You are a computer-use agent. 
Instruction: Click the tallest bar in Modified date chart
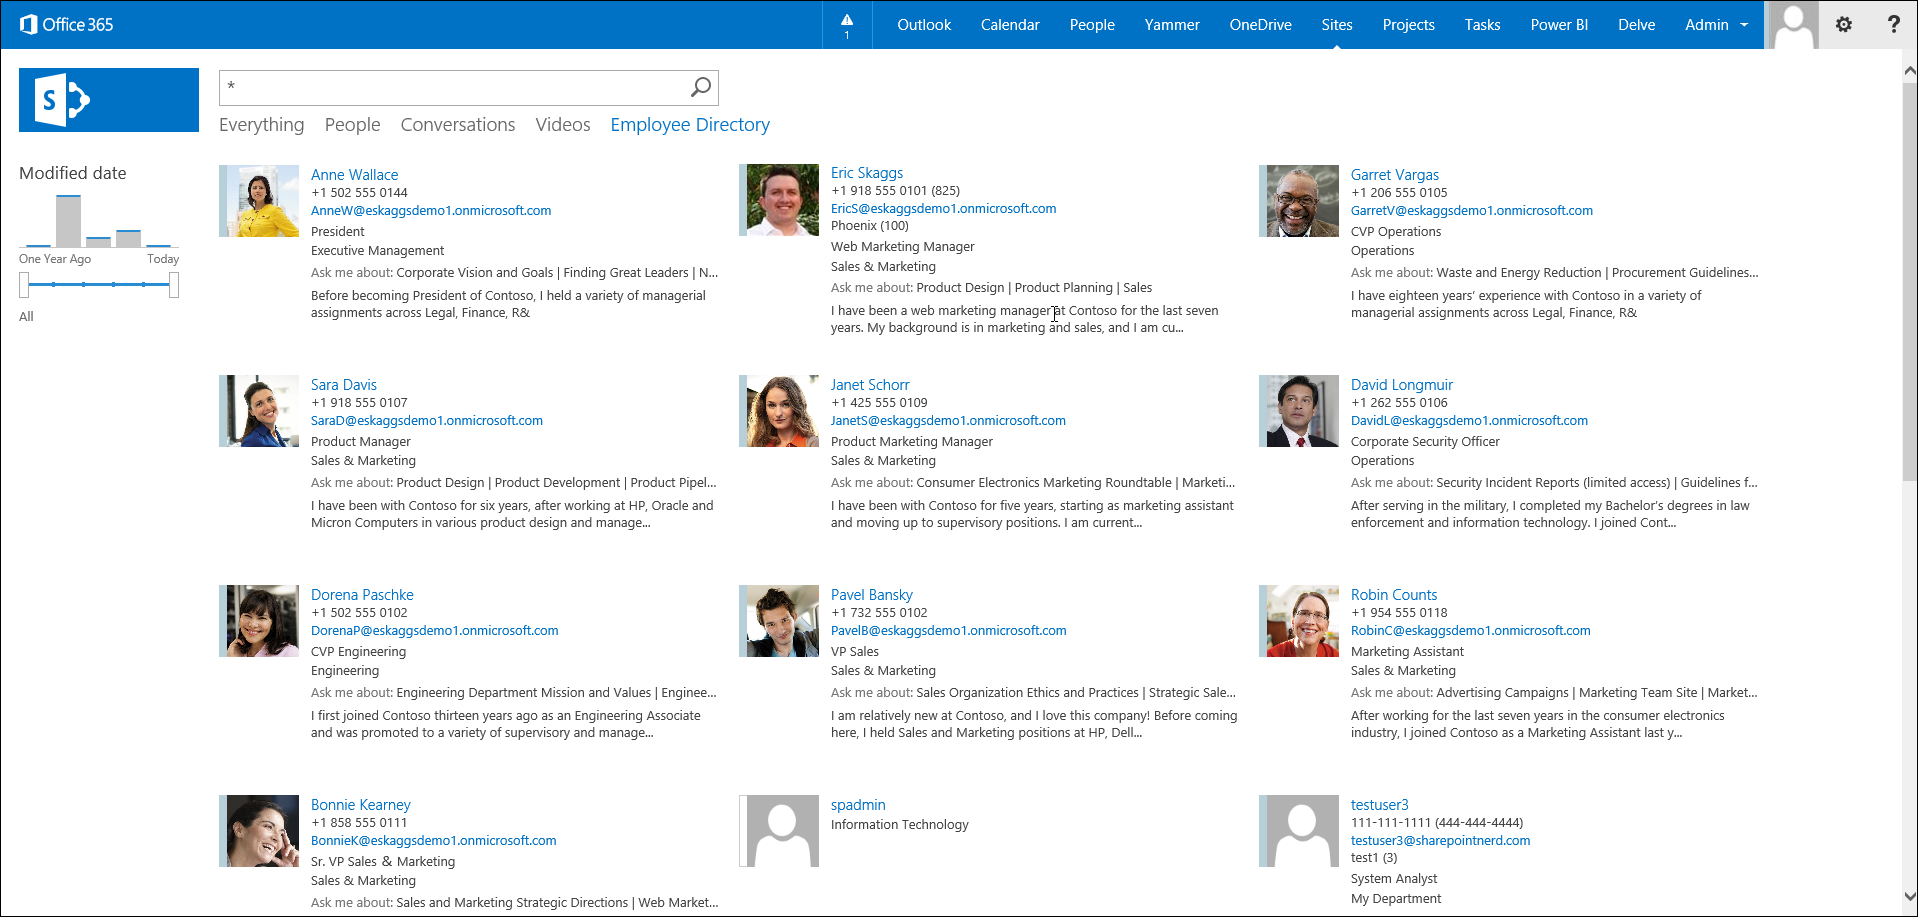pyautogui.click(x=68, y=221)
